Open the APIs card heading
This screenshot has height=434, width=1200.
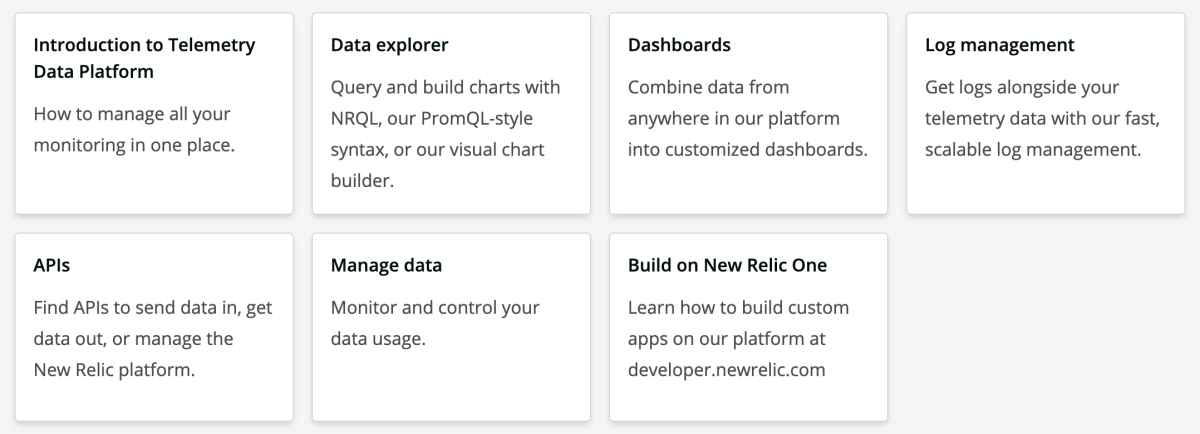point(52,265)
